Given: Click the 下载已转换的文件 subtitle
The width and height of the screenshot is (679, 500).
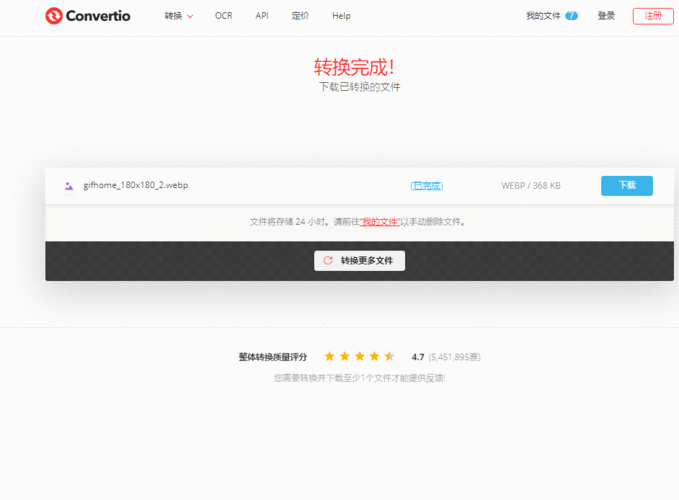Looking at the screenshot, I should tap(359, 87).
